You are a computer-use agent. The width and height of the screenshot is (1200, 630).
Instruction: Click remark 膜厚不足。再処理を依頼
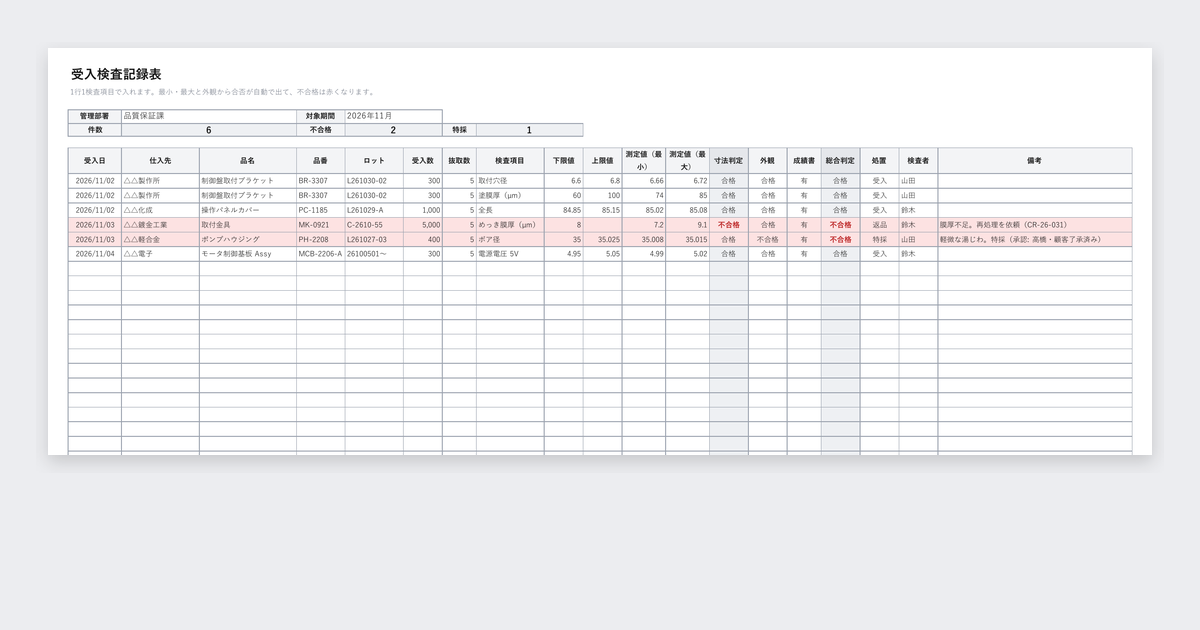click(x=1035, y=225)
